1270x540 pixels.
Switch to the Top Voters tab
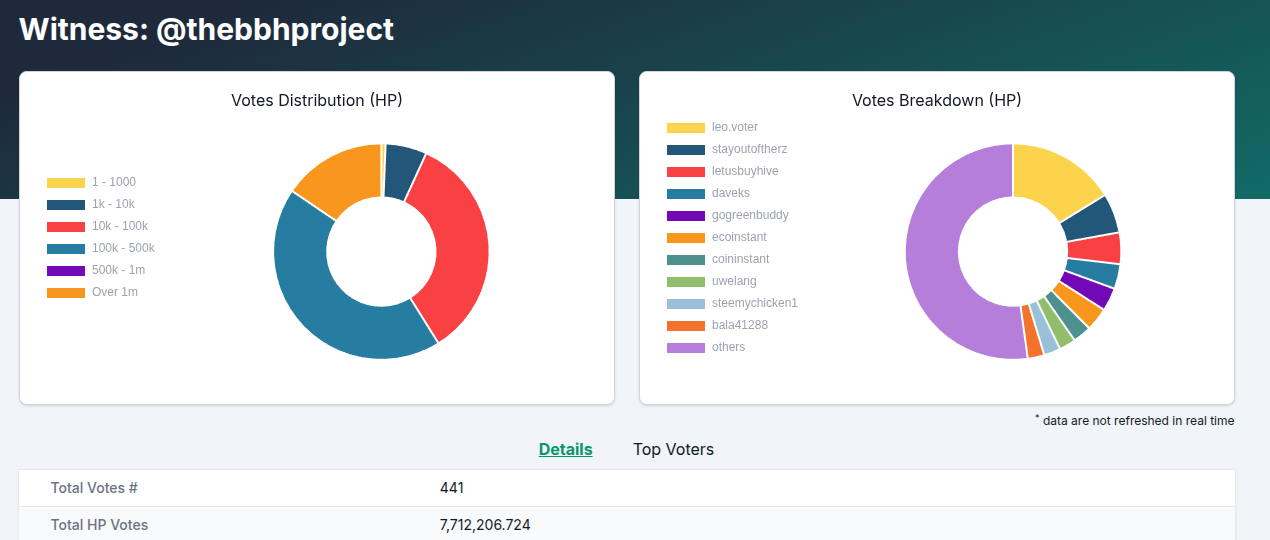coord(673,449)
